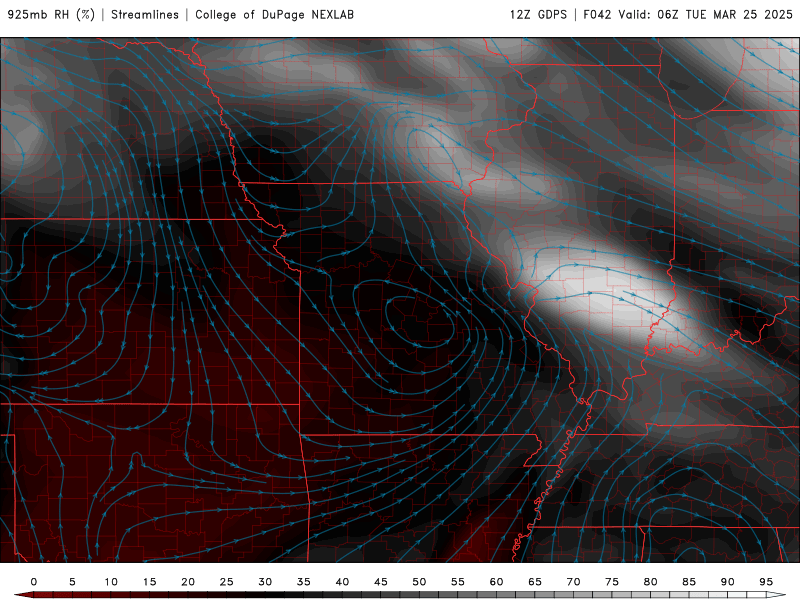Select the "75" colorbar label
The height and width of the screenshot is (600, 800).
tap(612, 582)
